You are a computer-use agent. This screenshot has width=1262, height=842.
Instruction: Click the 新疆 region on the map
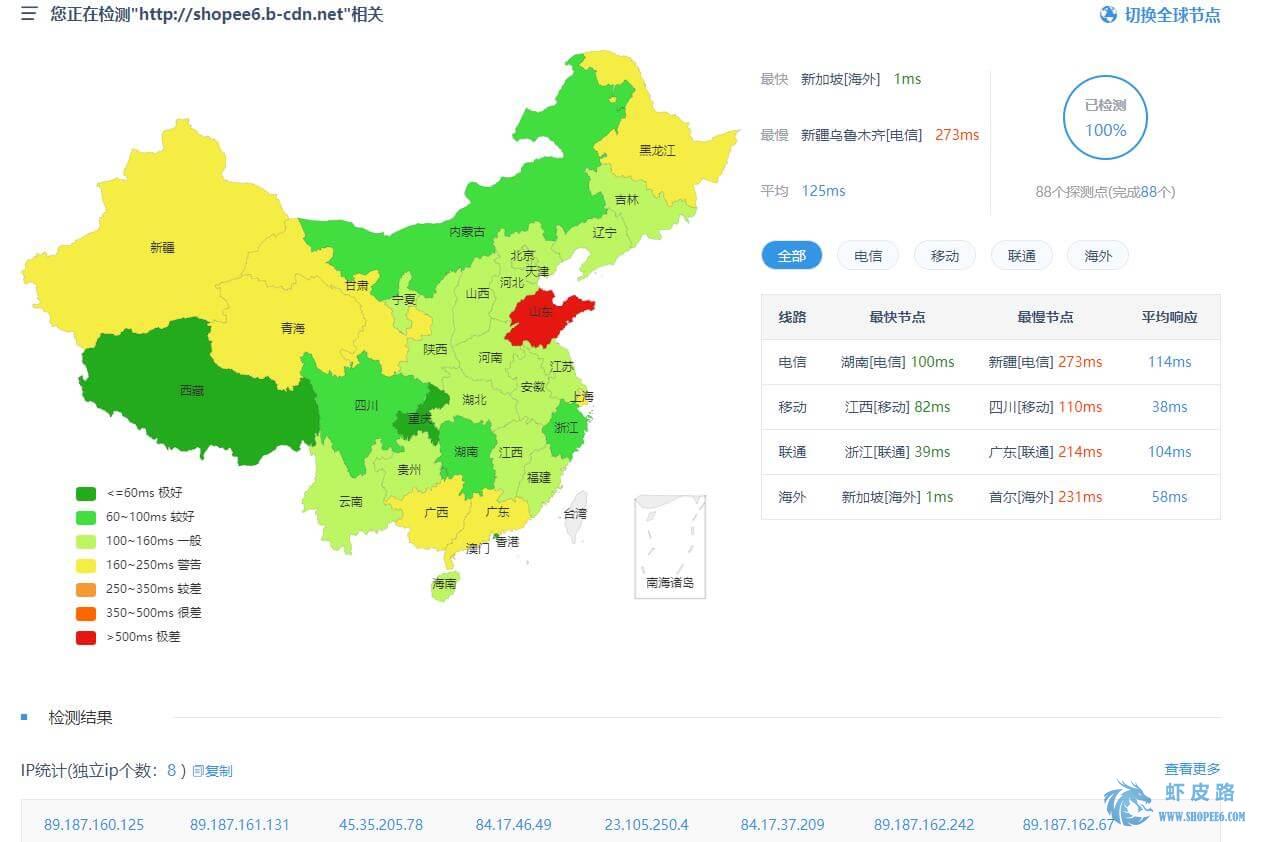pos(160,245)
